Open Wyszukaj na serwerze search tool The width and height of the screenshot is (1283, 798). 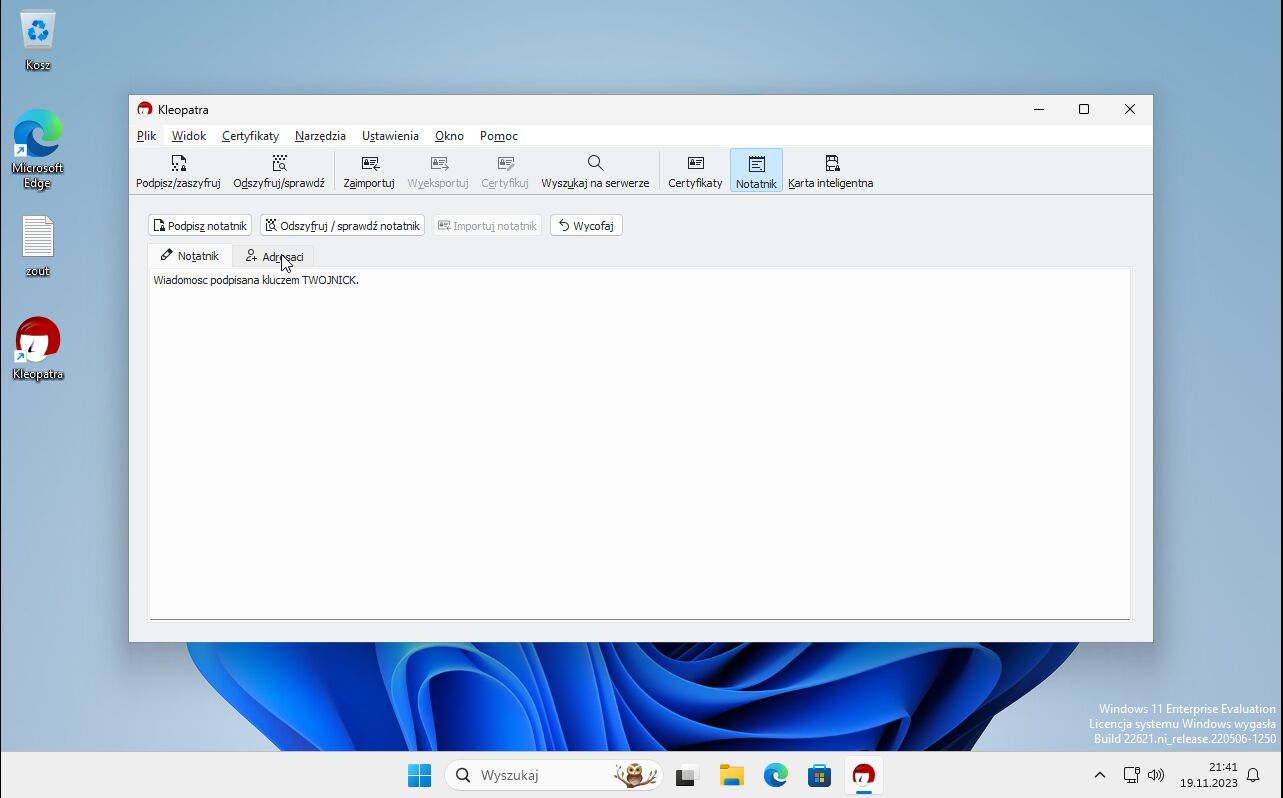(x=595, y=171)
